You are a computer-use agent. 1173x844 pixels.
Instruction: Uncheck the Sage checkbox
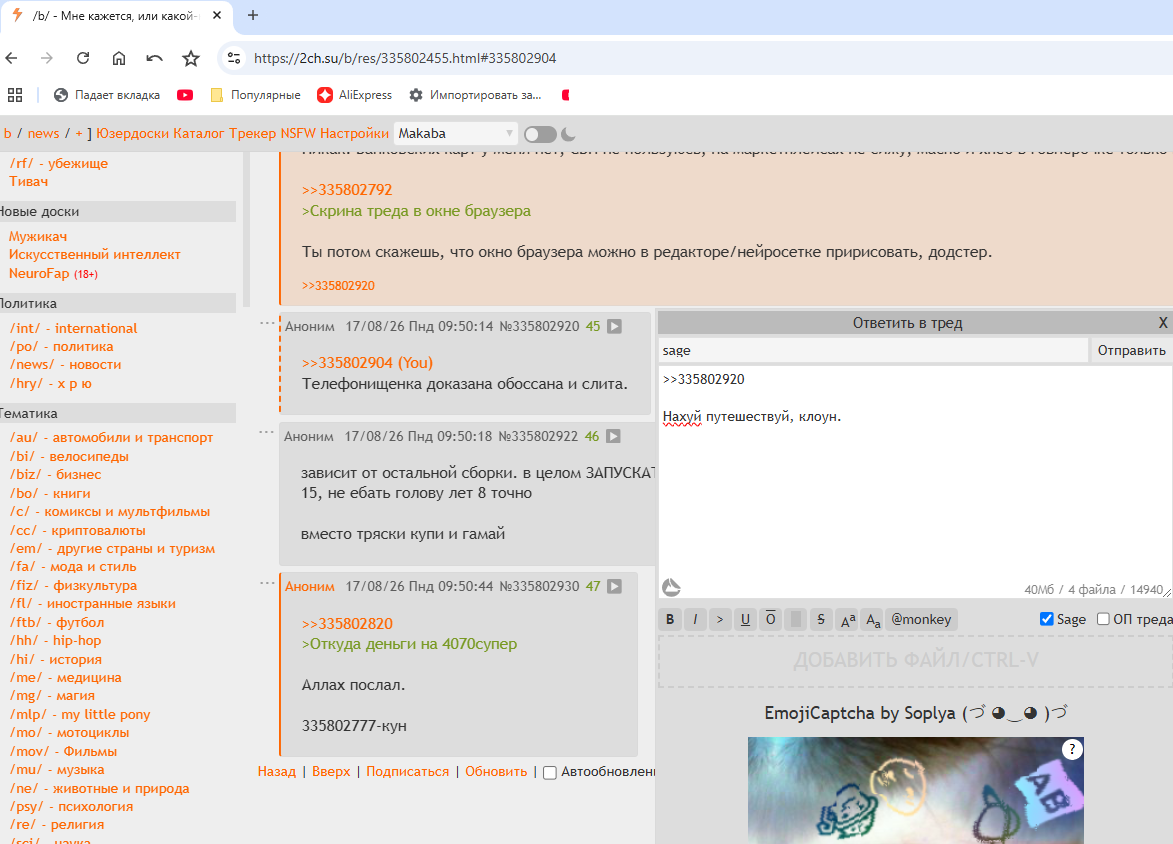point(1047,619)
